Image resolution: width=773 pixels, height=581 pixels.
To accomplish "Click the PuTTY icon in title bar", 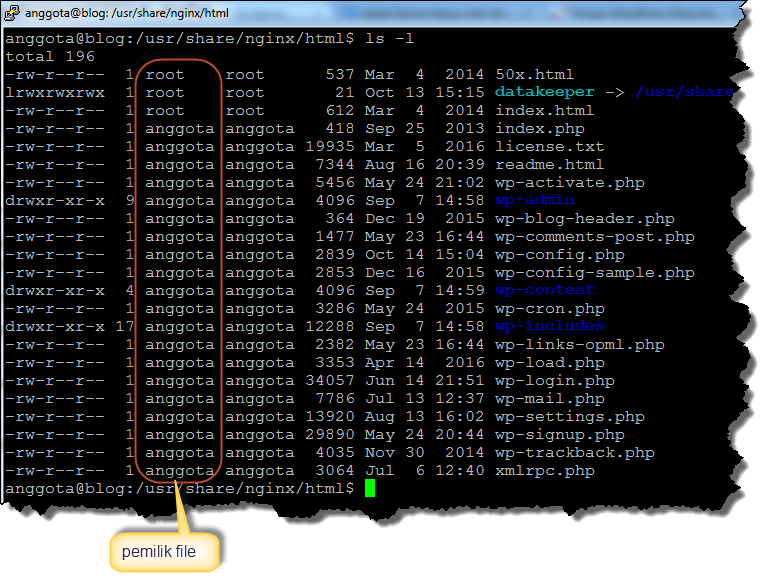I will [13, 13].
